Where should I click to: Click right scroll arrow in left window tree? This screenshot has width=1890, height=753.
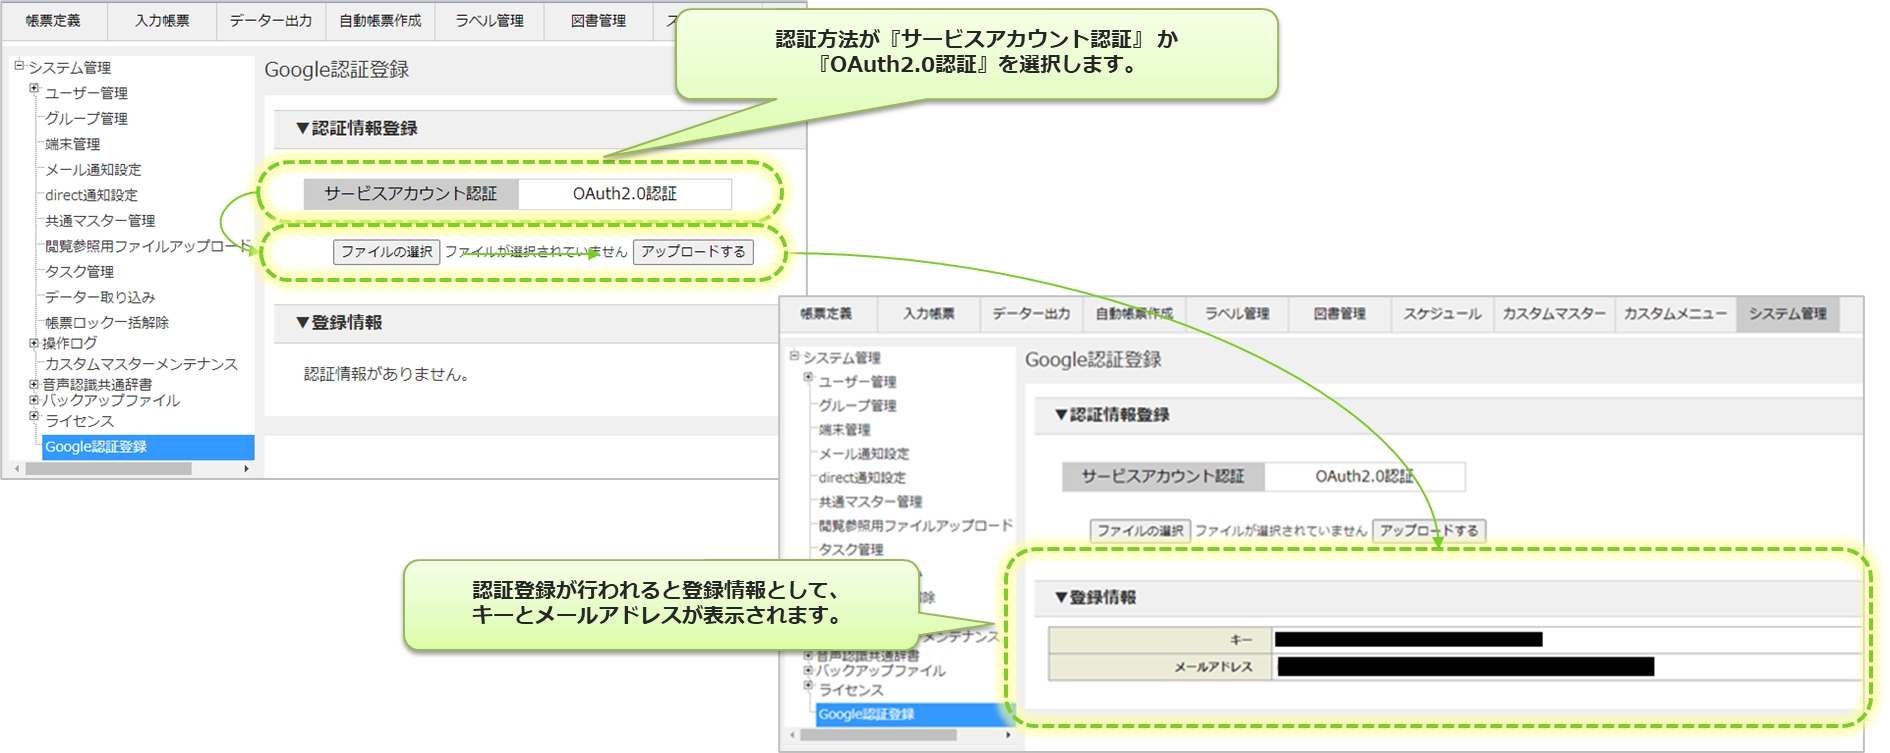pyautogui.click(x=246, y=468)
